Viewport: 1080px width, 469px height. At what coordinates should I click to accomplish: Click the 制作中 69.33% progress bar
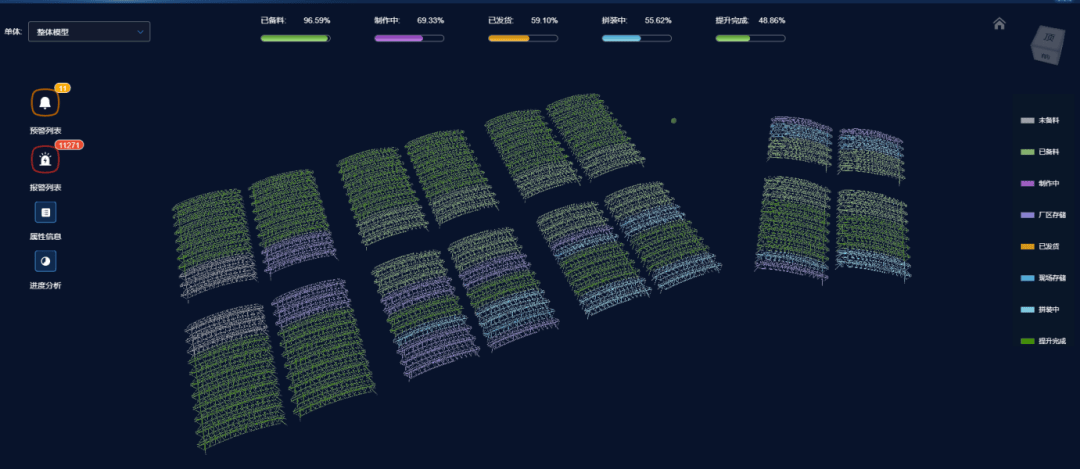point(409,38)
